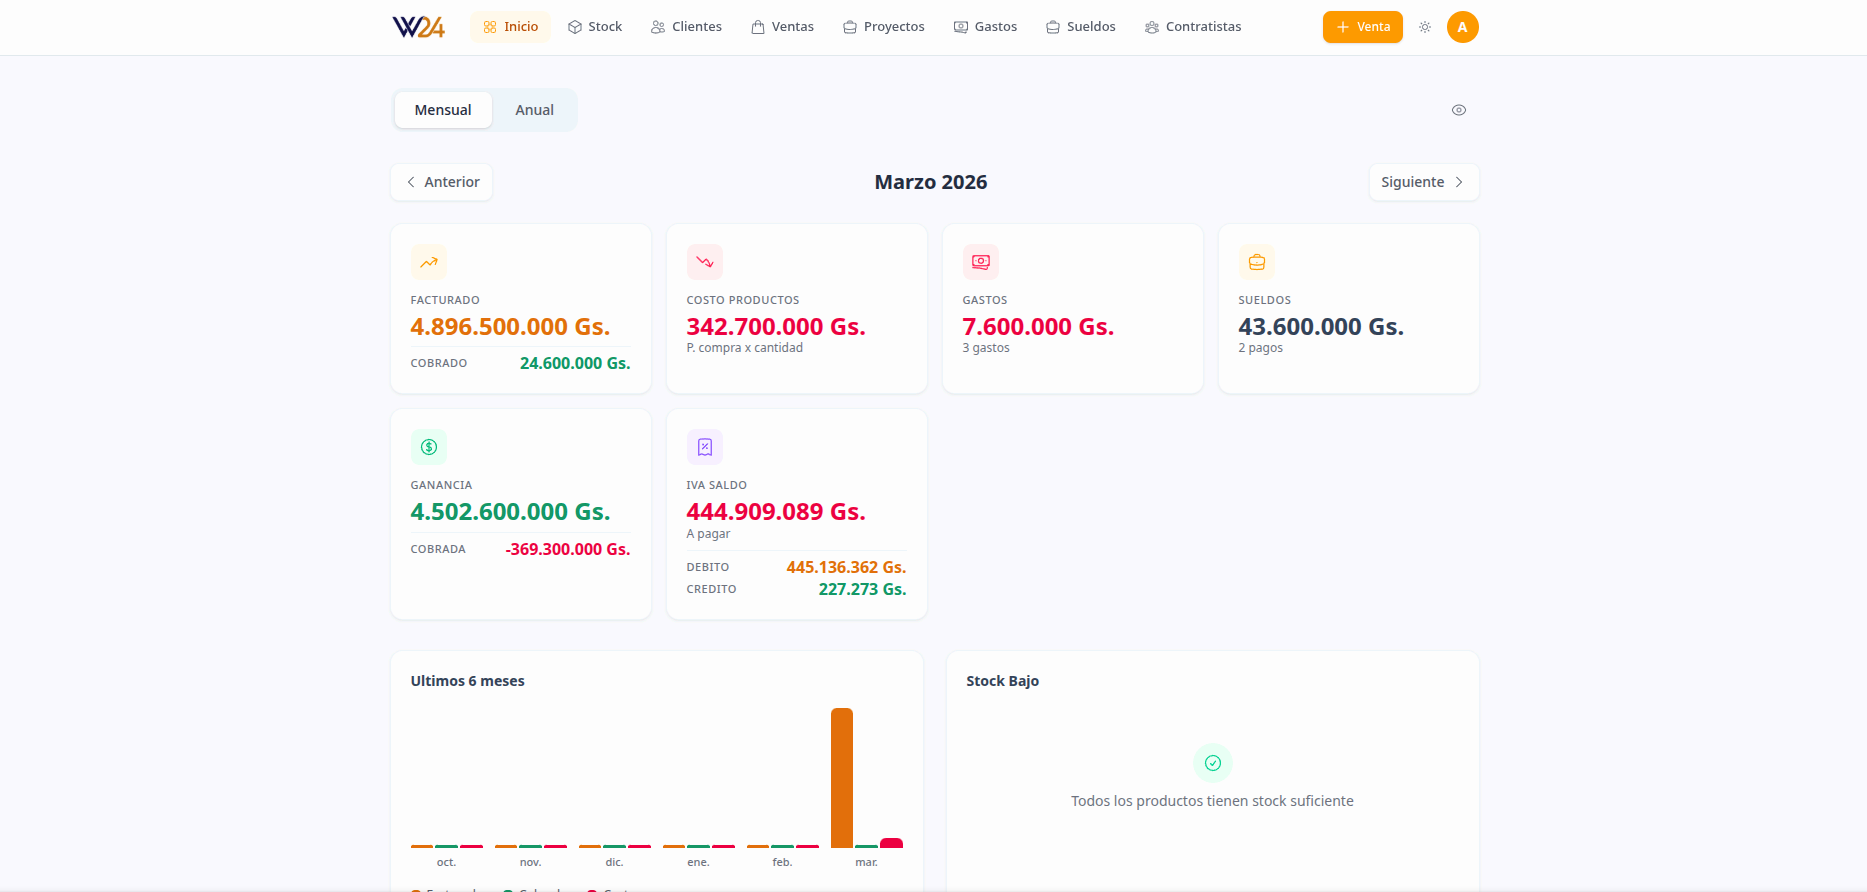Click the W24 logo icon
The image size is (1867, 892).
click(418, 27)
